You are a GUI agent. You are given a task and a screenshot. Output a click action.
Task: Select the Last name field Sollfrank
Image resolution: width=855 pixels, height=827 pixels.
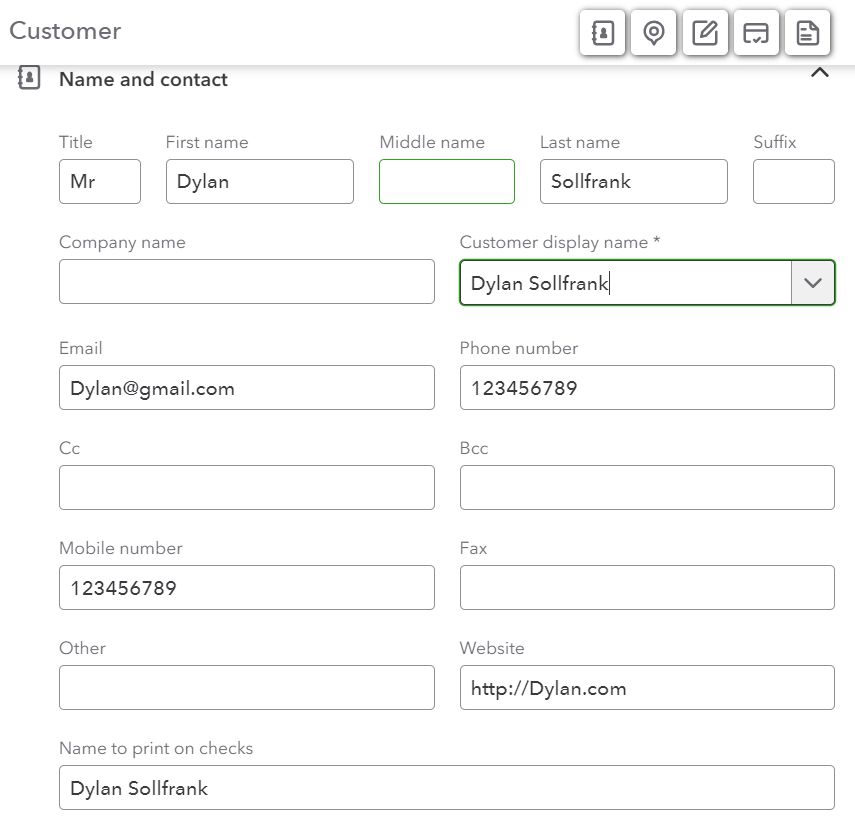634,182
